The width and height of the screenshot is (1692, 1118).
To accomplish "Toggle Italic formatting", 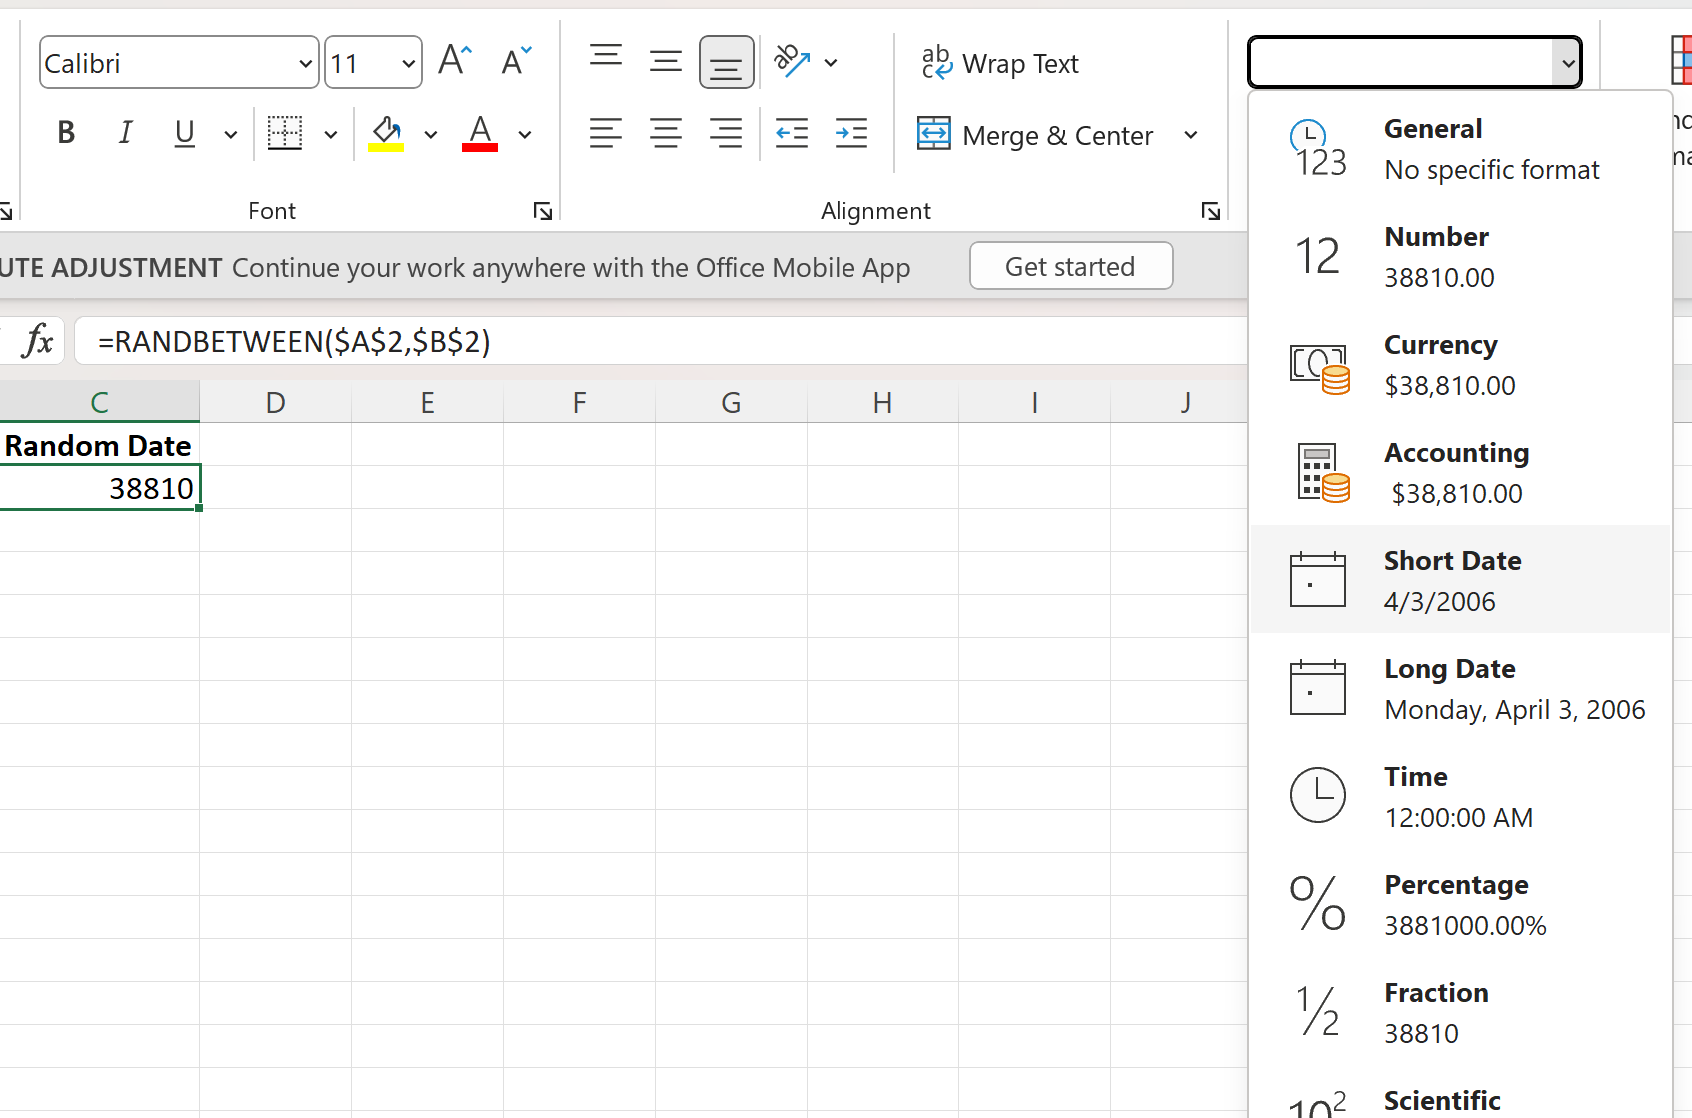I will [125, 133].
